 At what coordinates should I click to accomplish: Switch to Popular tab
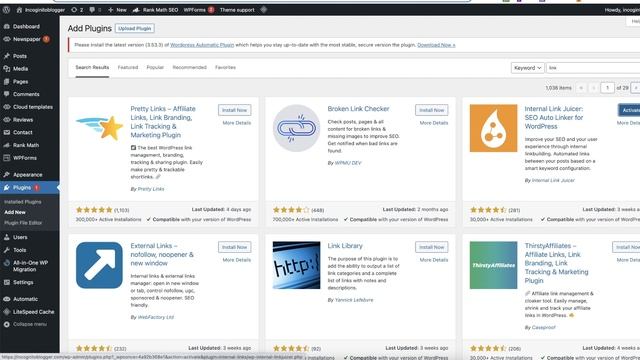click(155, 67)
